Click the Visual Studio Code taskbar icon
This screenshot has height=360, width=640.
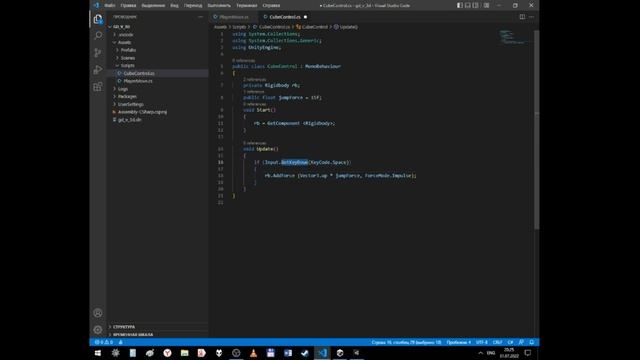[322, 353]
